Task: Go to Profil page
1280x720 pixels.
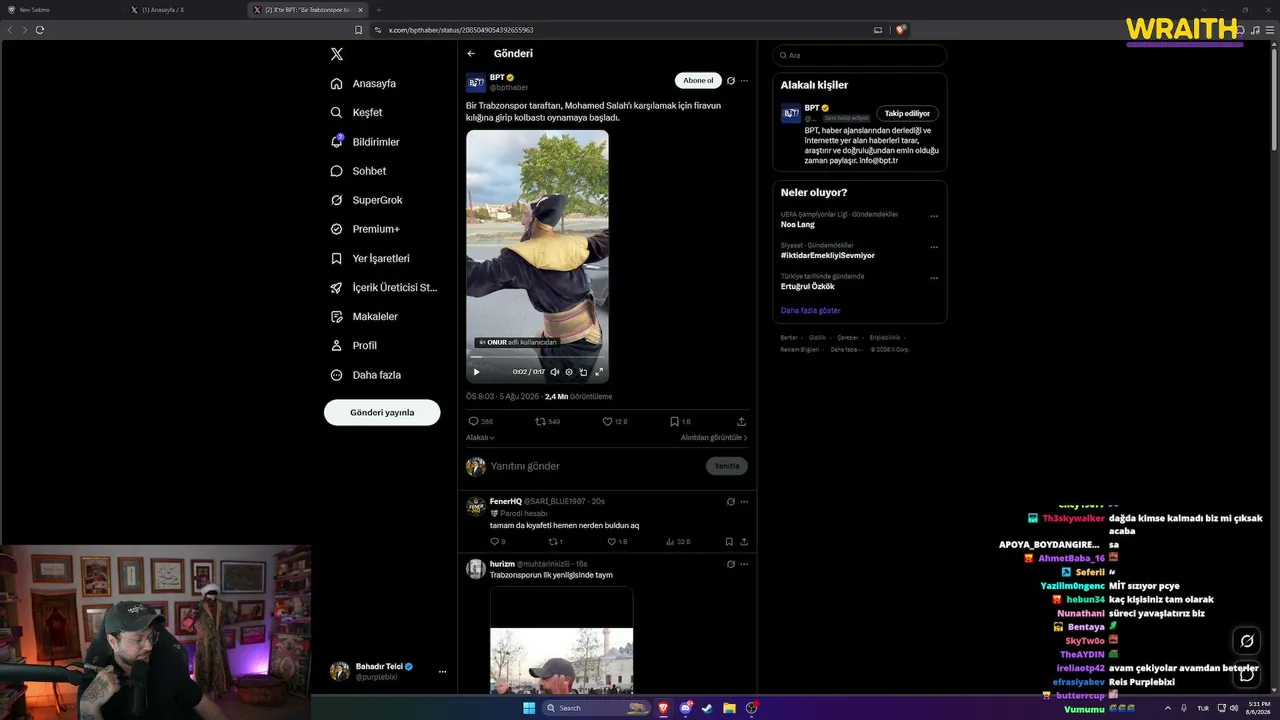Action: tap(353, 346)
